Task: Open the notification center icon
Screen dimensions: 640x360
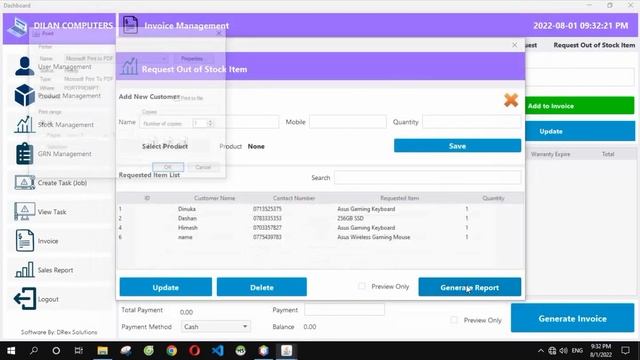Action: 625,351
